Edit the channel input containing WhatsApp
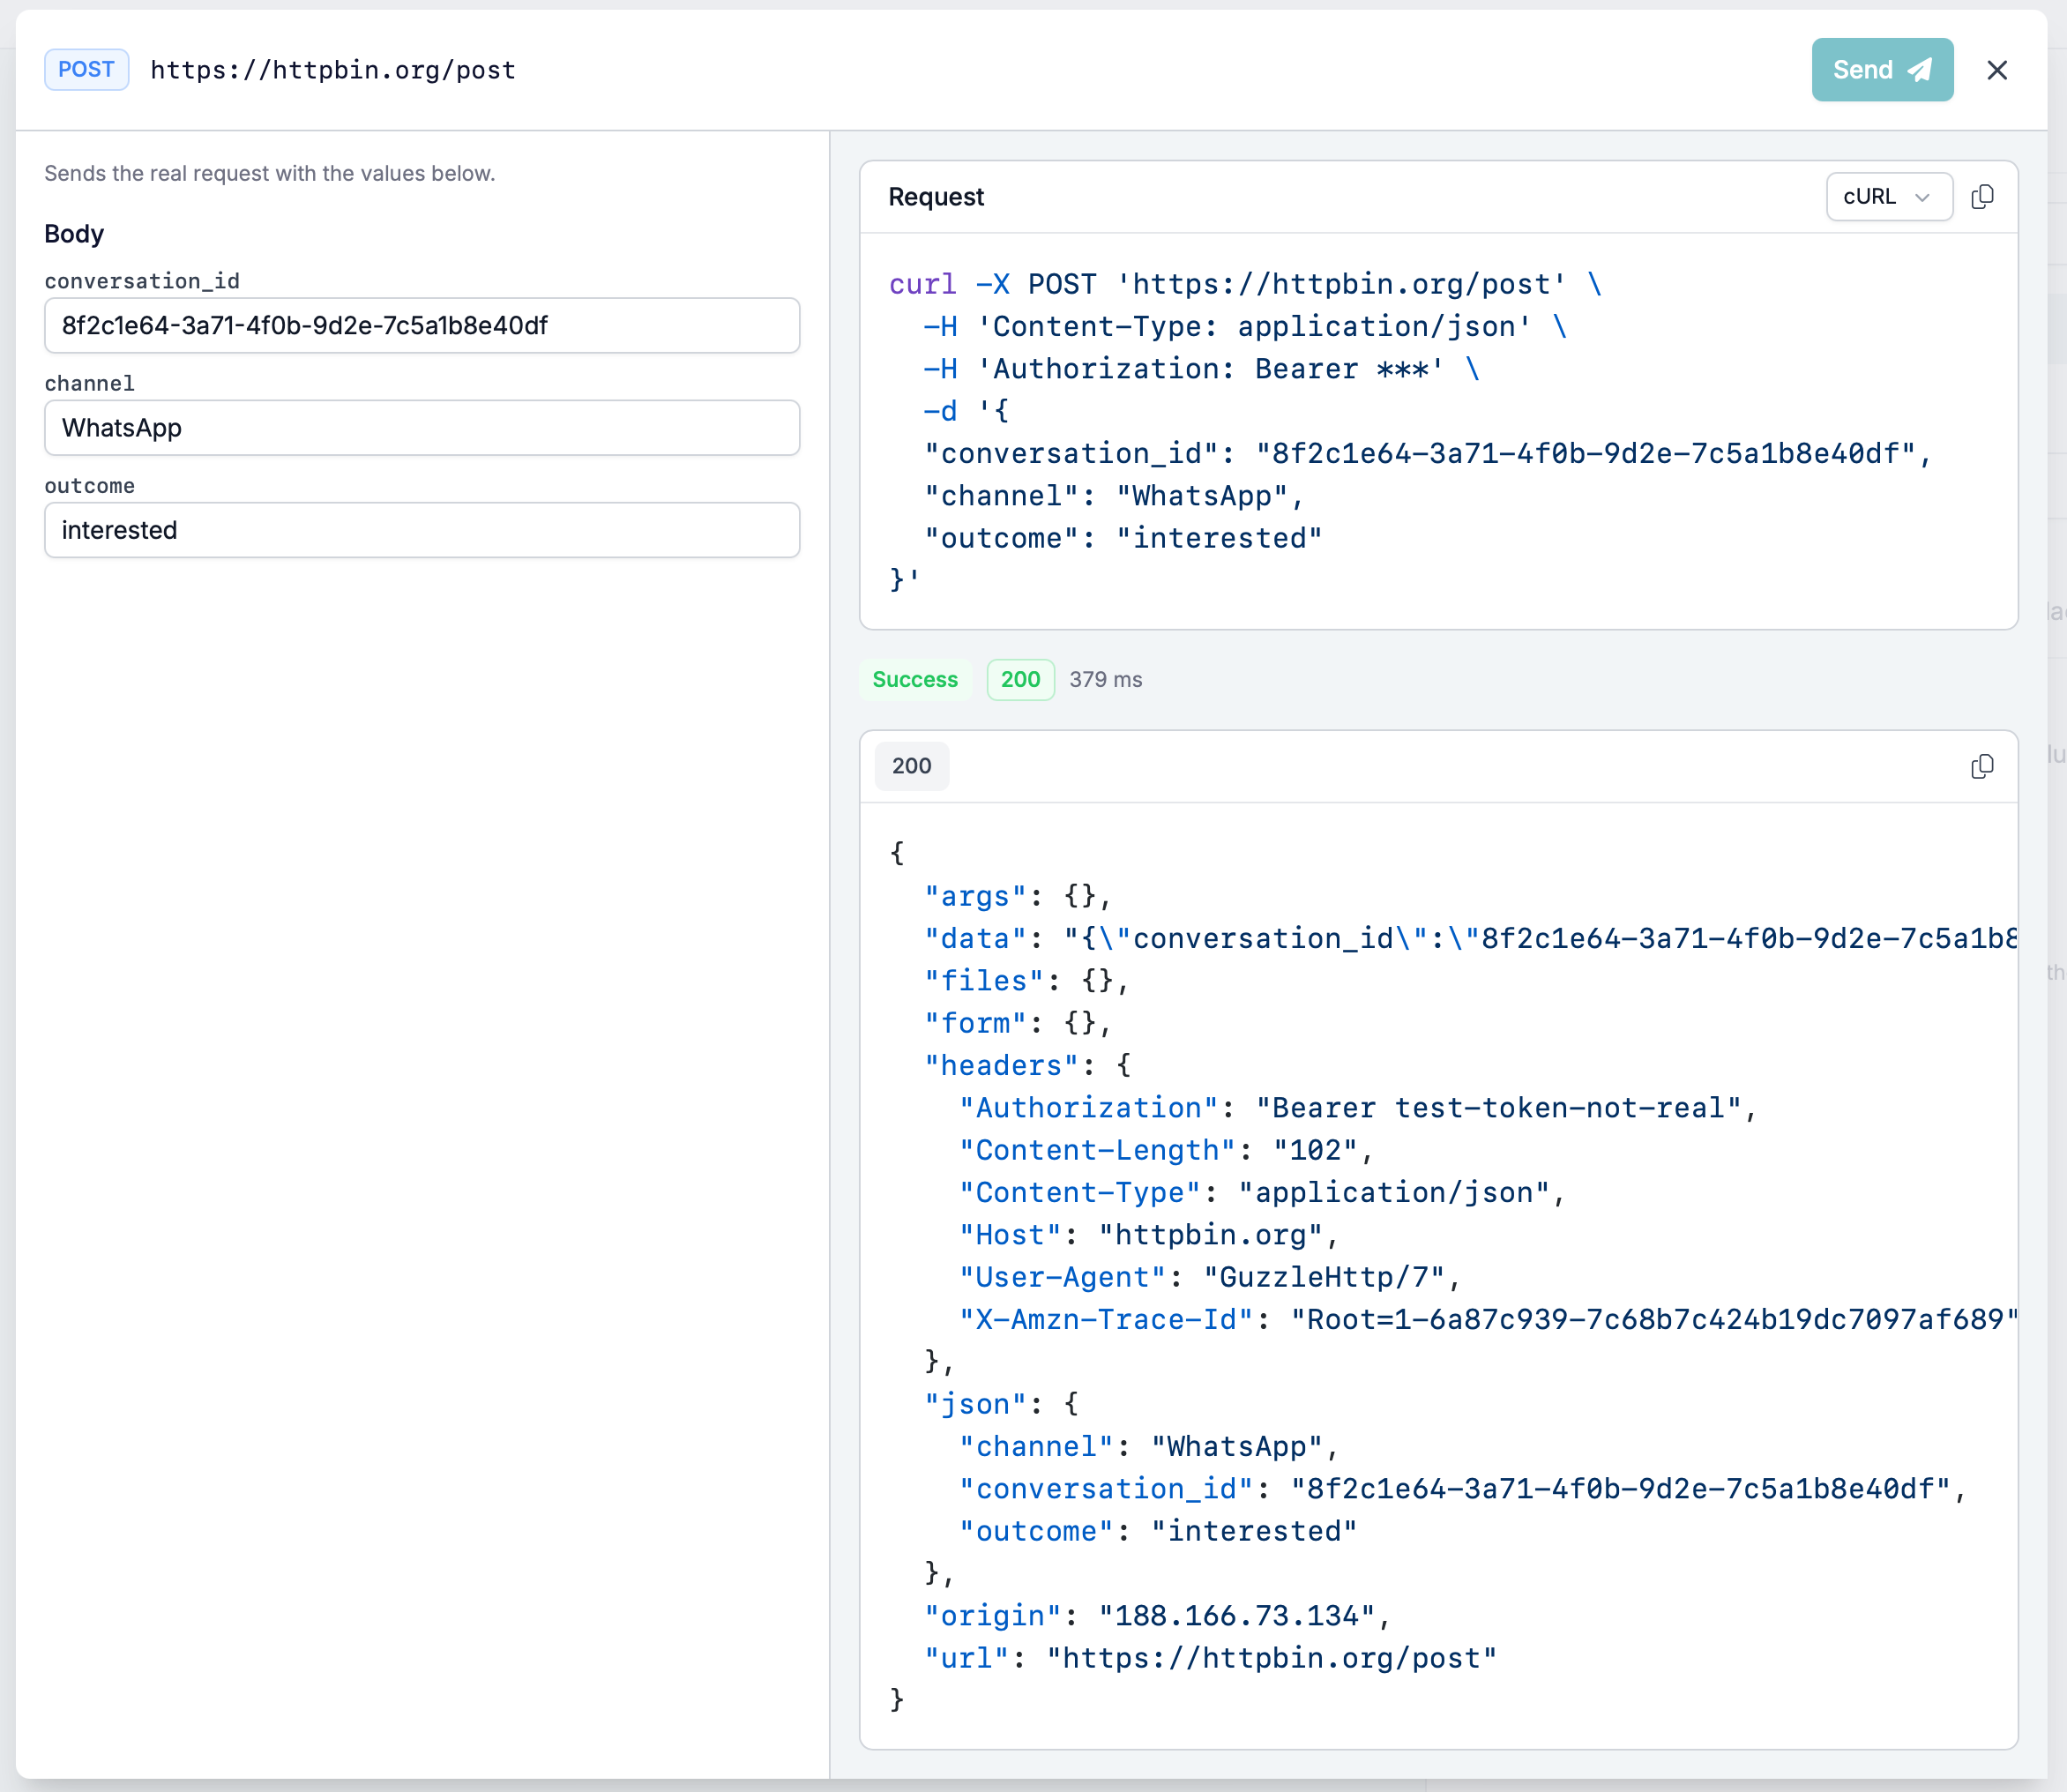The width and height of the screenshot is (2067, 1792). point(421,428)
